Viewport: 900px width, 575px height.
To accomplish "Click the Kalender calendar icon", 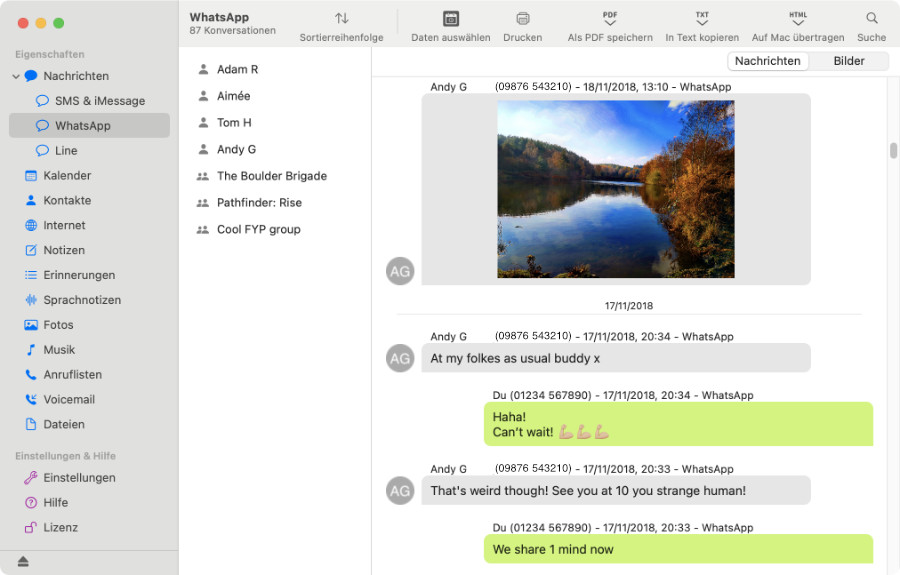I will pyautogui.click(x=31, y=176).
